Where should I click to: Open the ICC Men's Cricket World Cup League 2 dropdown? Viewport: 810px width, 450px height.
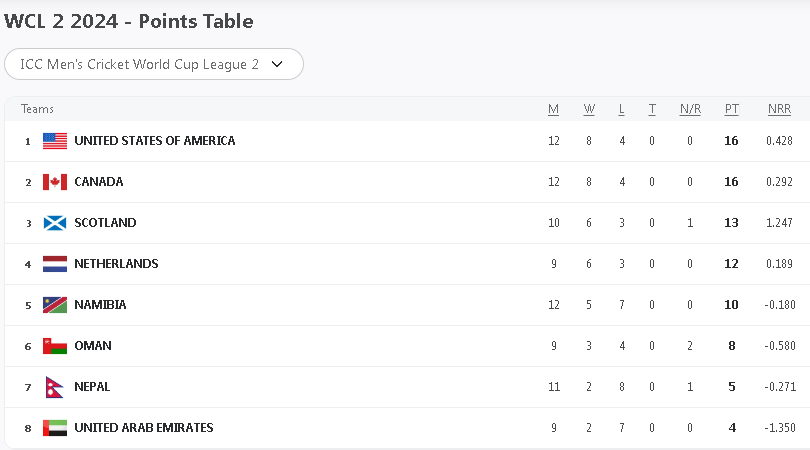(154, 64)
